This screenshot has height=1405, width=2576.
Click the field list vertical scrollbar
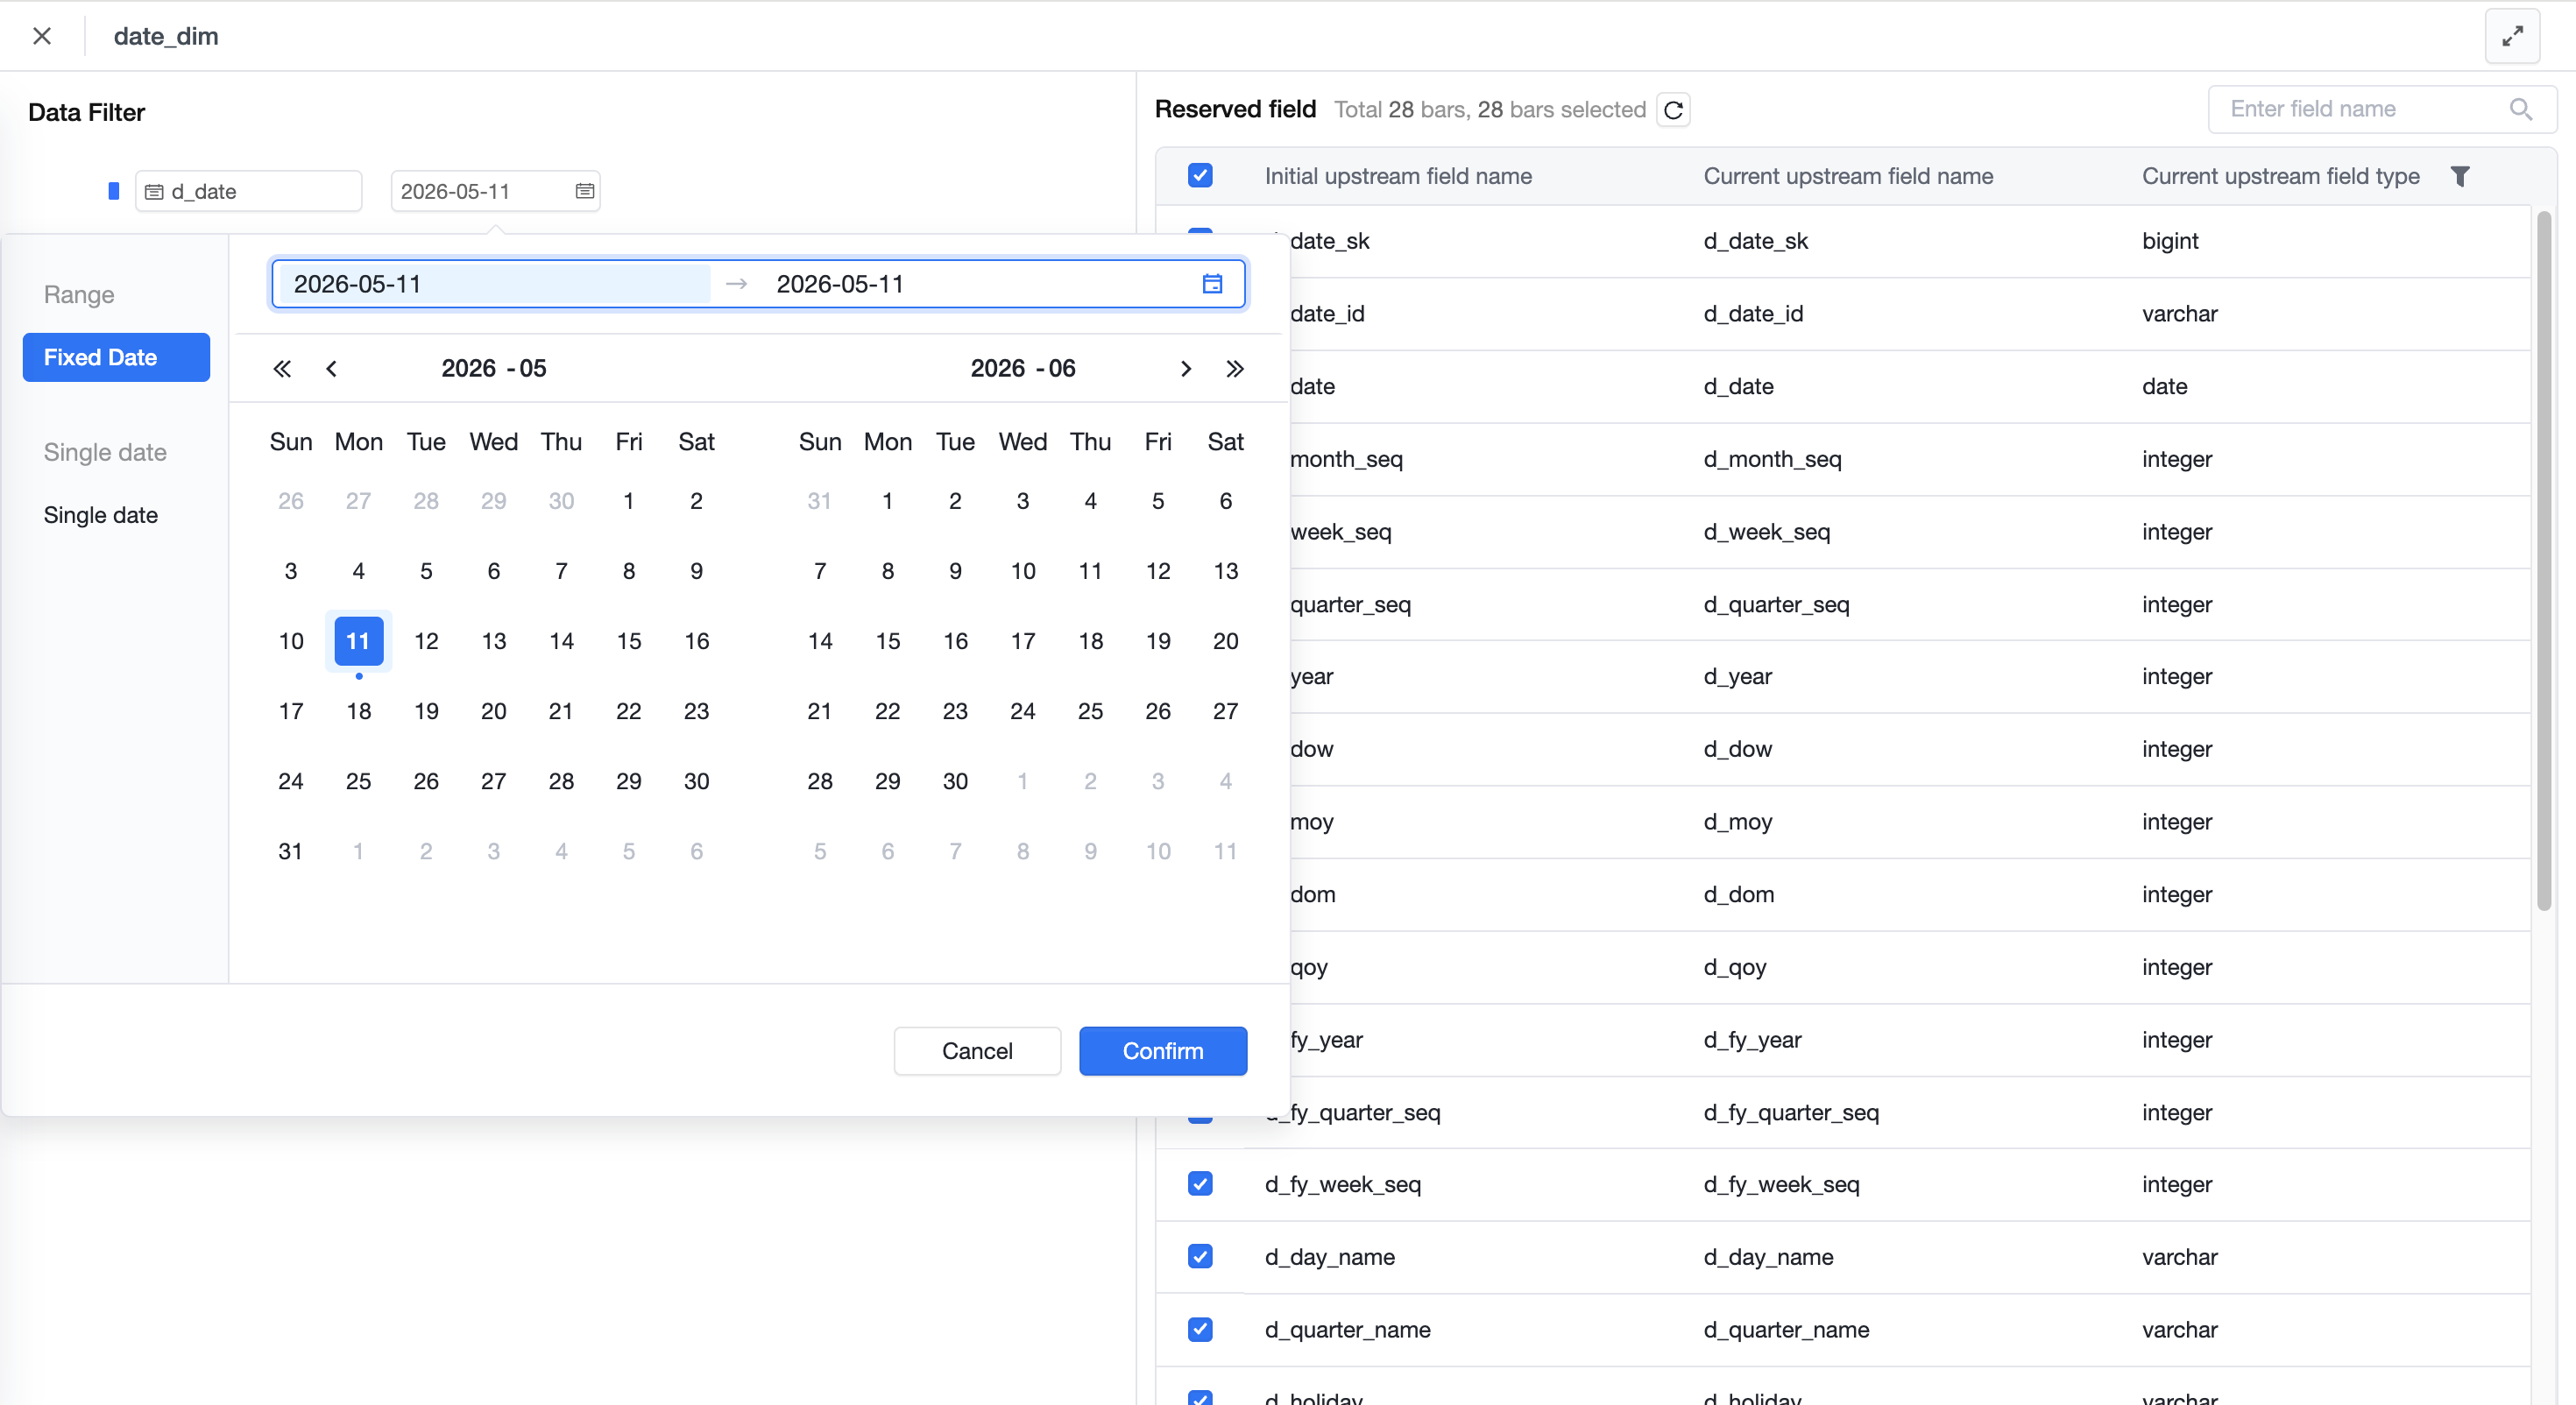pyautogui.click(x=2544, y=560)
